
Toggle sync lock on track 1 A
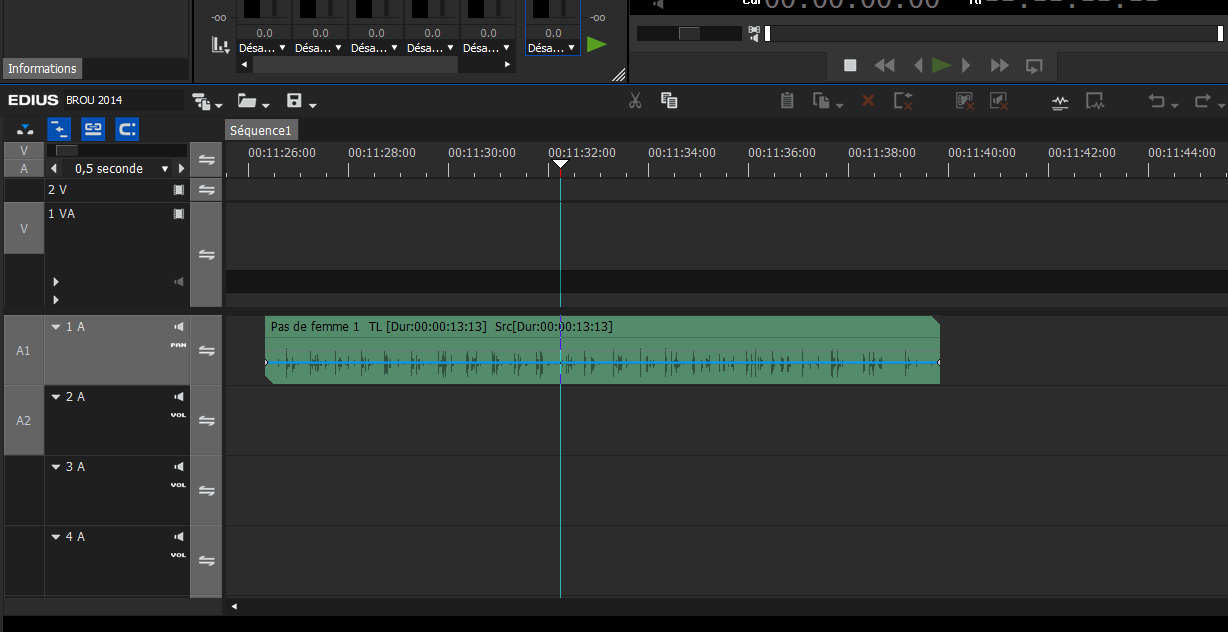[206, 351]
